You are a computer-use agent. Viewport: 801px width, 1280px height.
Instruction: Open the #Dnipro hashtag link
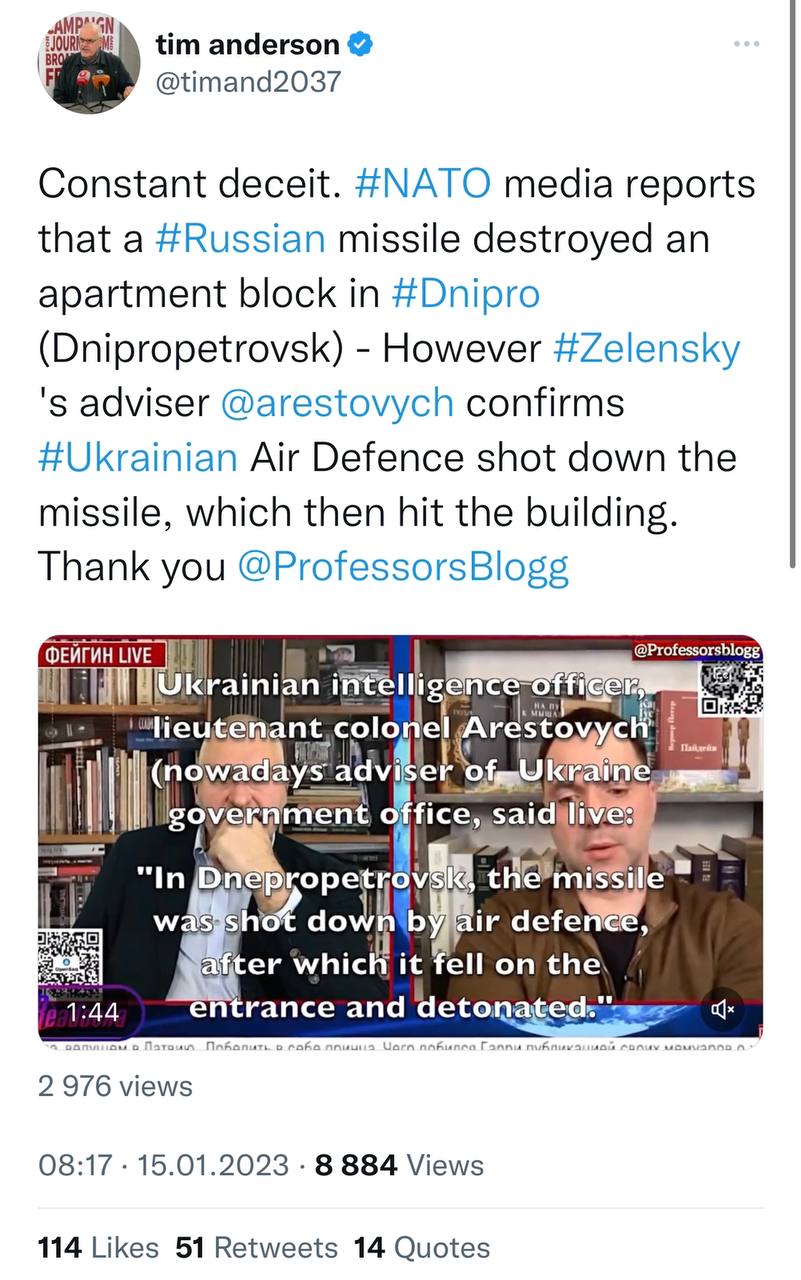click(466, 294)
